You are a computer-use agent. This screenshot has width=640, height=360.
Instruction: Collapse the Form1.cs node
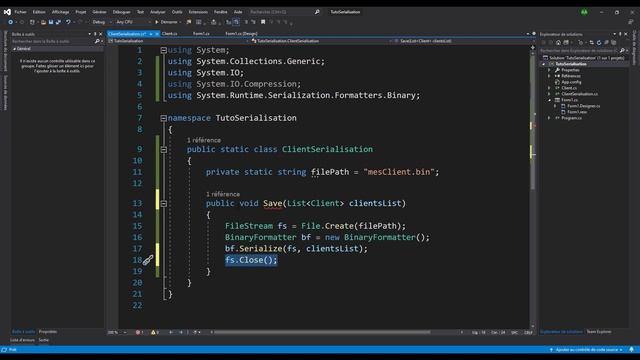549,100
